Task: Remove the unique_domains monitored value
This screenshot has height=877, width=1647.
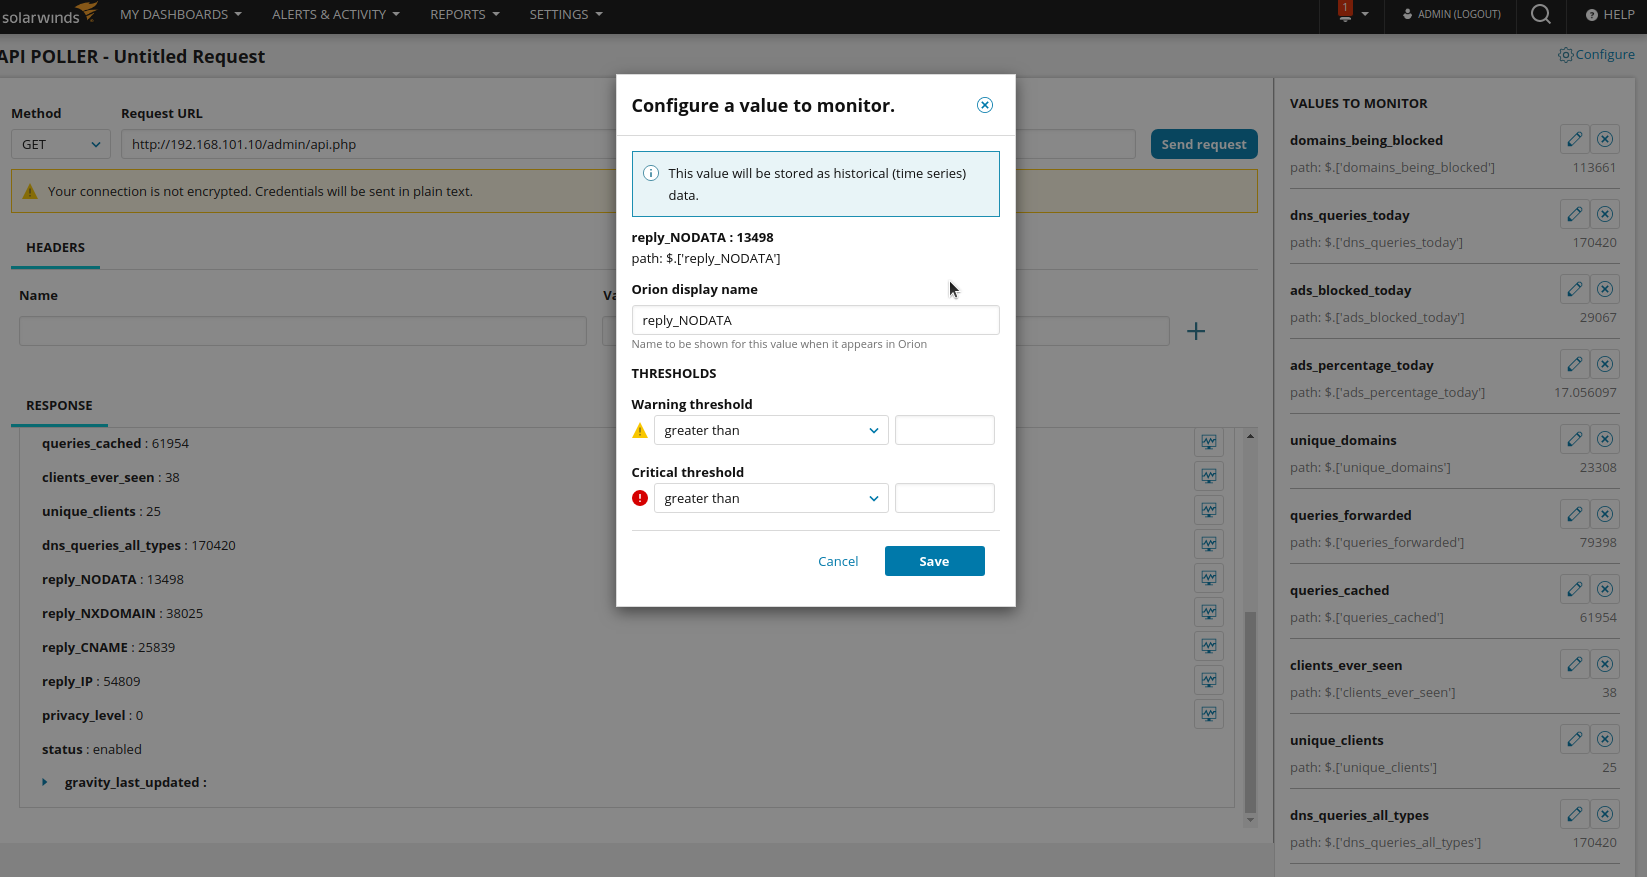Action: [x=1605, y=439]
